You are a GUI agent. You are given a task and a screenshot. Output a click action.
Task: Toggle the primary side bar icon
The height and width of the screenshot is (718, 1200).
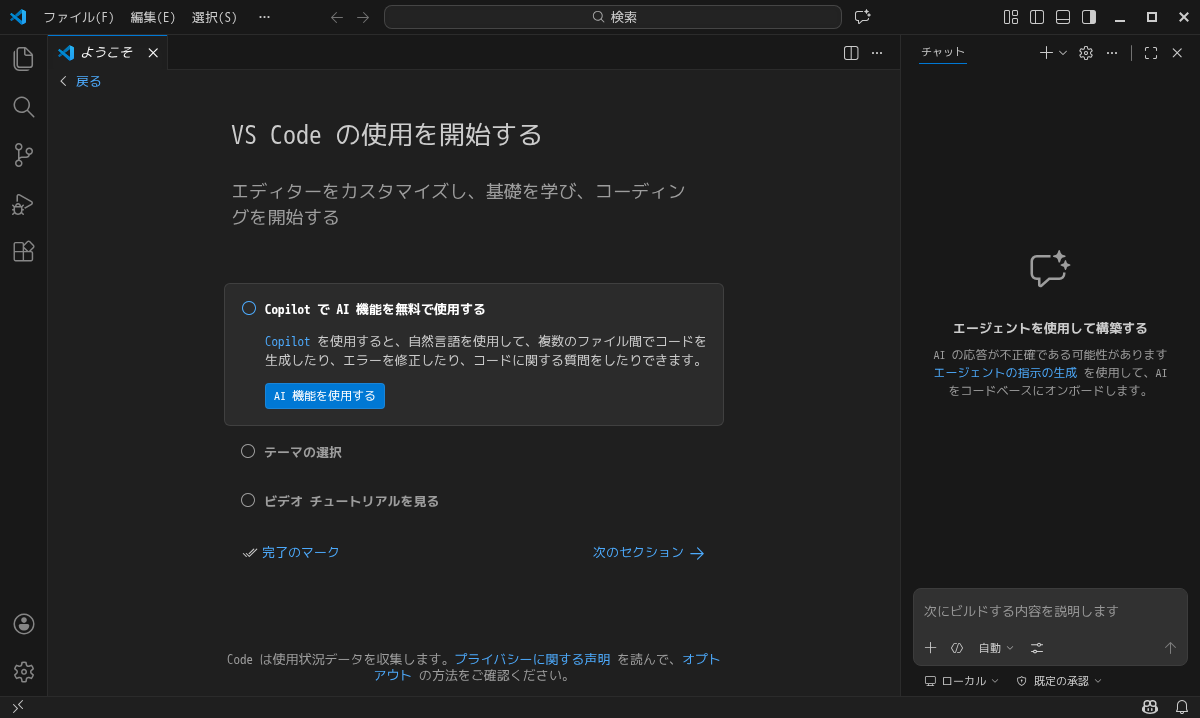[x=1037, y=17]
